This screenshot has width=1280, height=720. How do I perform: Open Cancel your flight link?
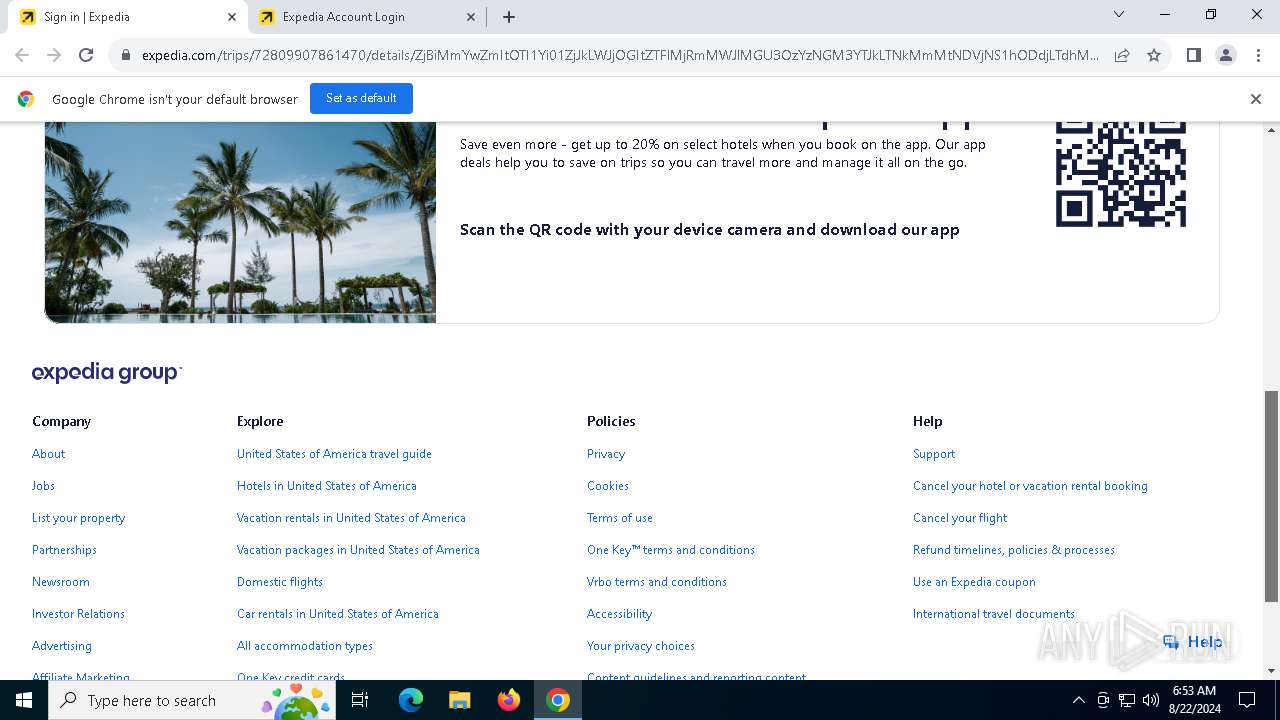(960, 518)
